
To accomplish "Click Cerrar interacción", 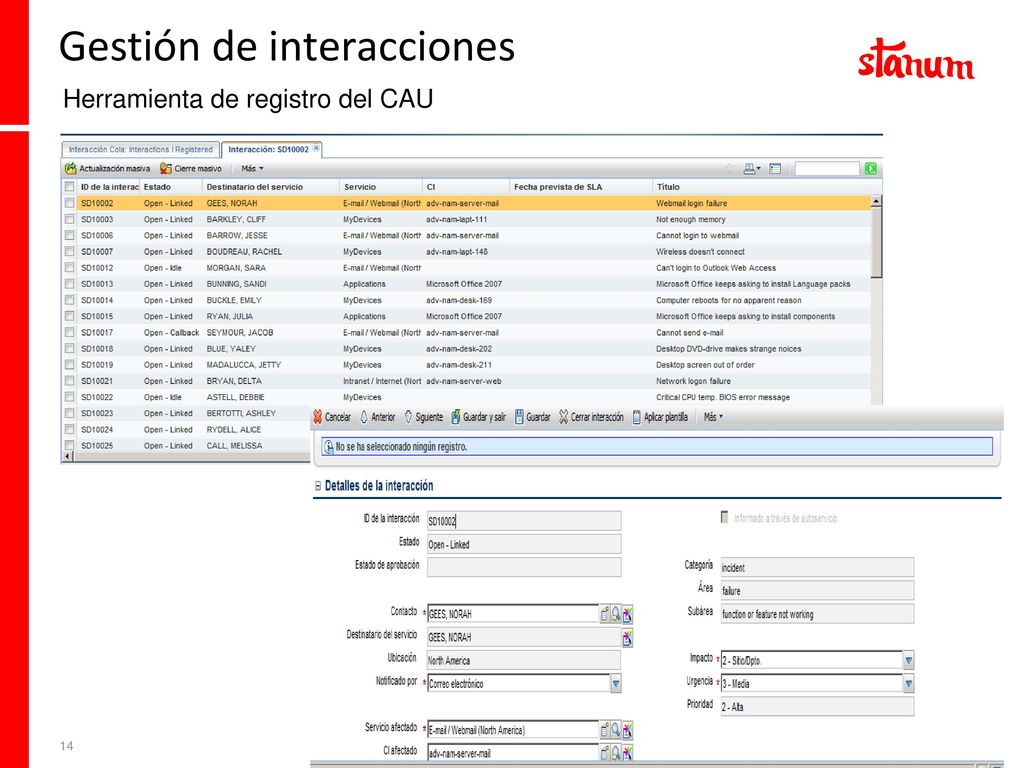I will pyautogui.click(x=591, y=417).
